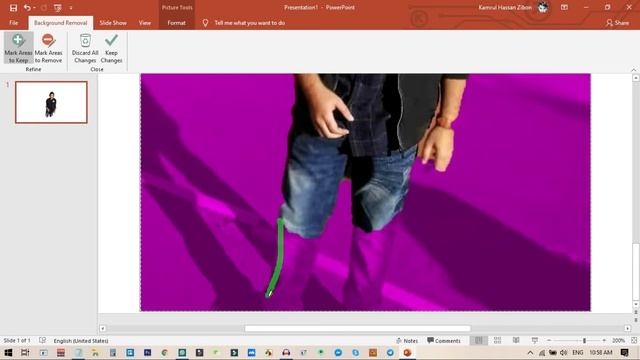Open the Undo history dropdown arrow
The height and width of the screenshot is (360, 640).
click(34, 7)
